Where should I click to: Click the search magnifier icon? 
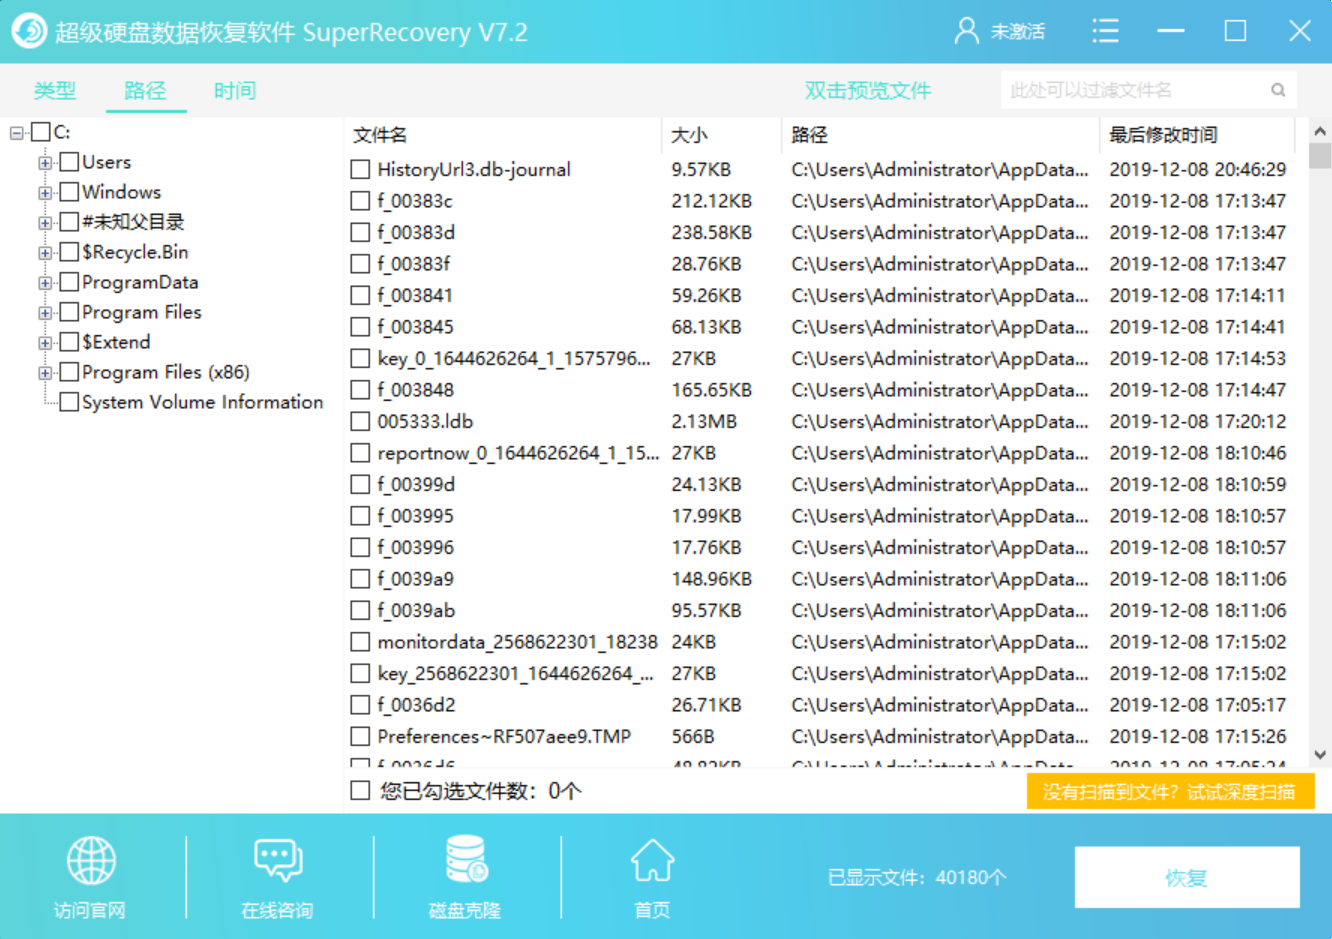point(1279,90)
